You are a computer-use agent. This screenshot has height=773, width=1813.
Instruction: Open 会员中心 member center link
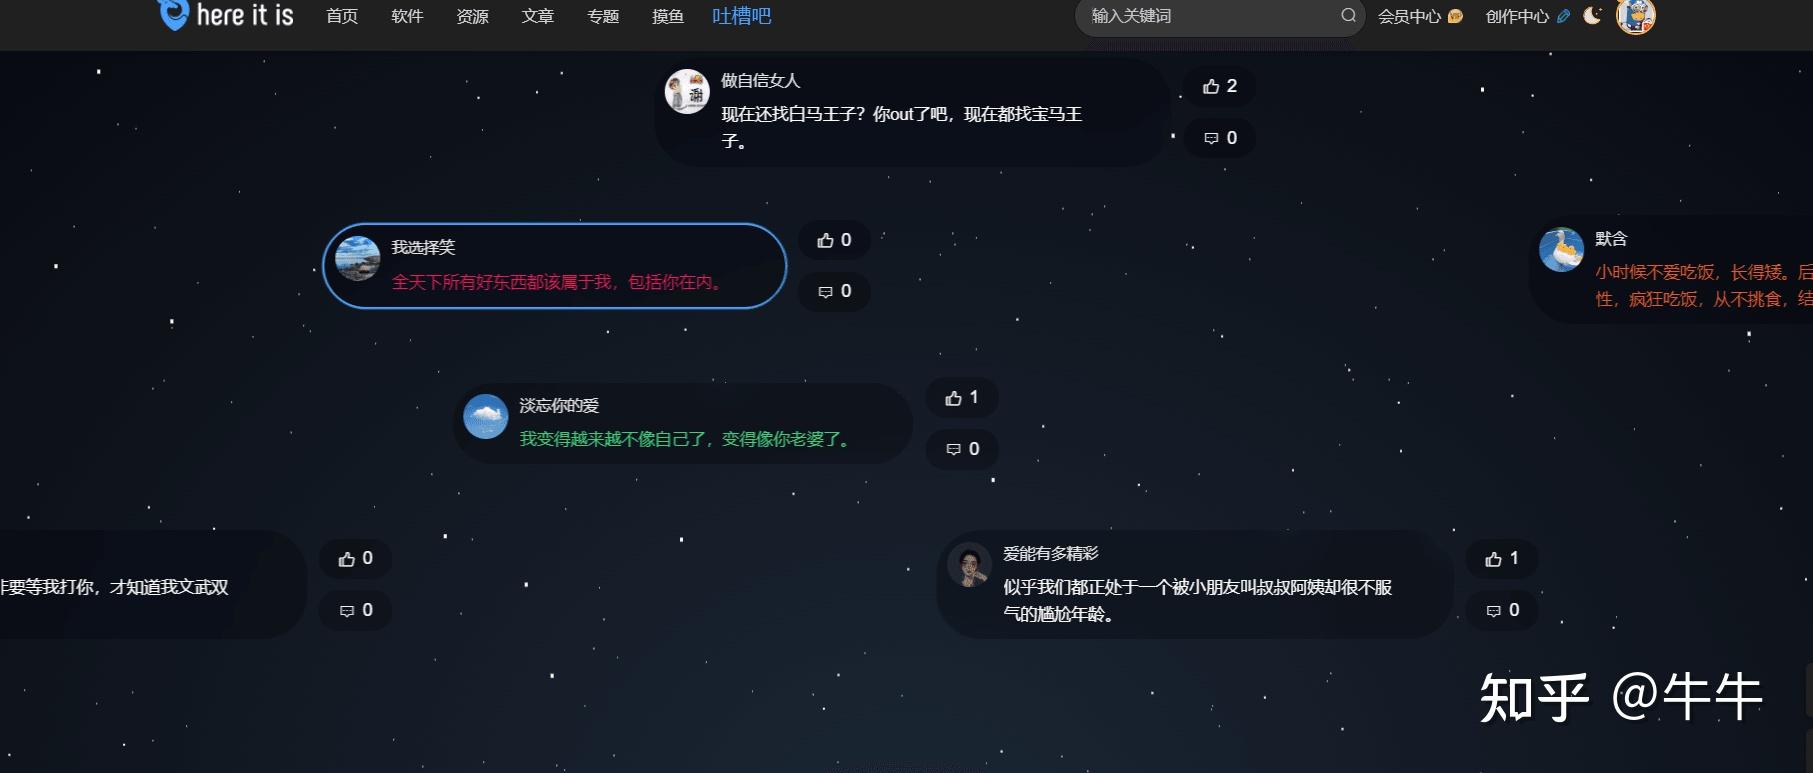click(1420, 16)
